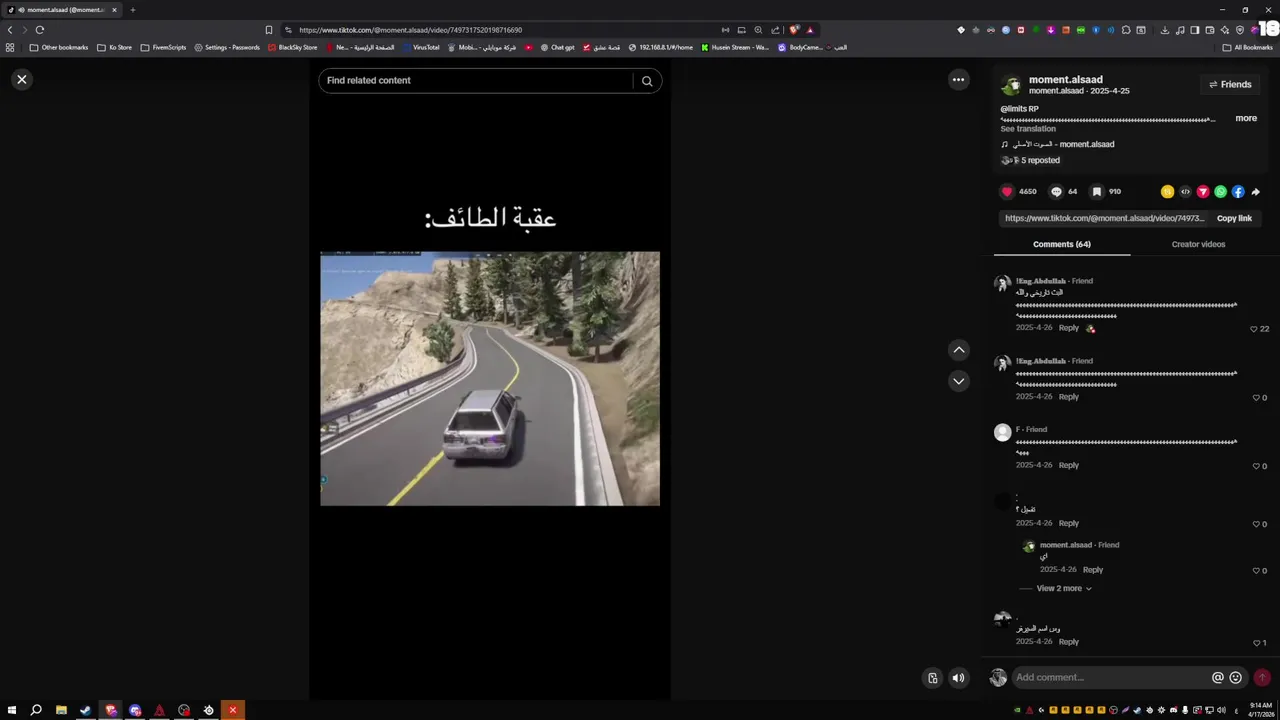The width and height of the screenshot is (1280, 720).
Task: Open the Windows Start menu
Action: coord(12,711)
